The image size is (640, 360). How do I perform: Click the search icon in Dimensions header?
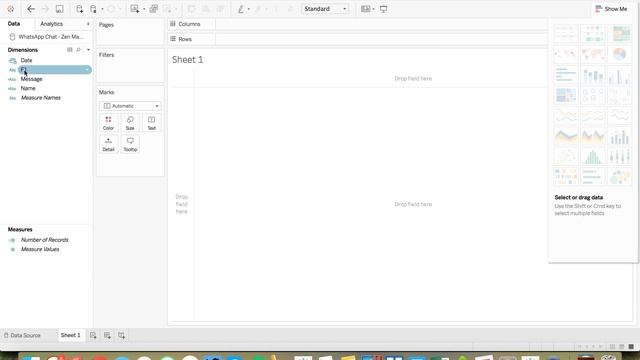pyautogui.click(x=78, y=50)
